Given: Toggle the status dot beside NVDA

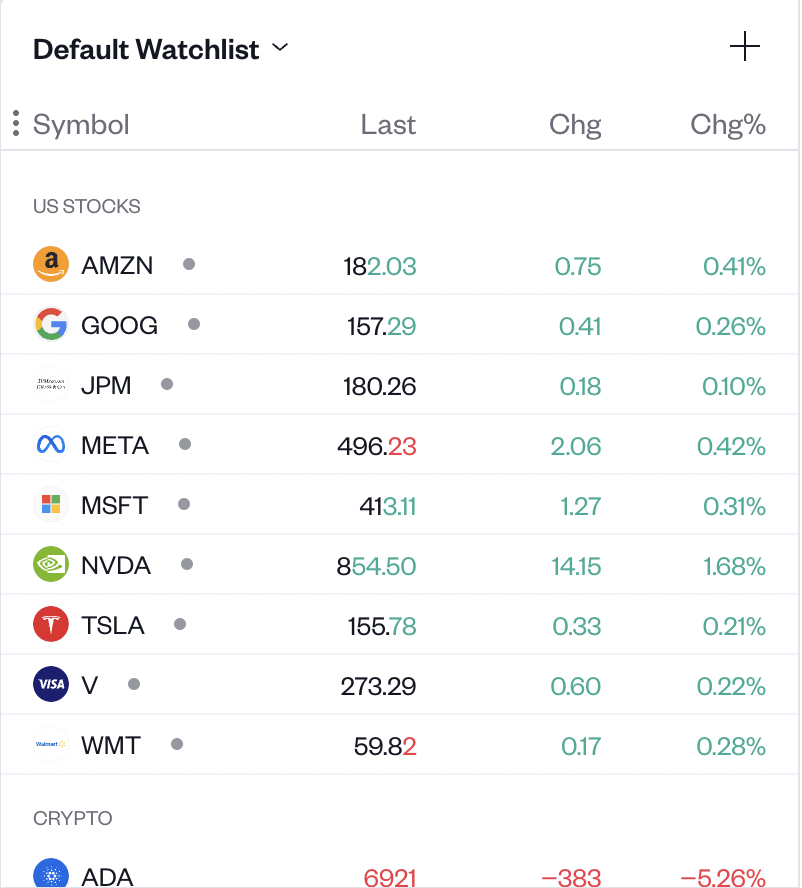Looking at the screenshot, I should click(x=187, y=564).
